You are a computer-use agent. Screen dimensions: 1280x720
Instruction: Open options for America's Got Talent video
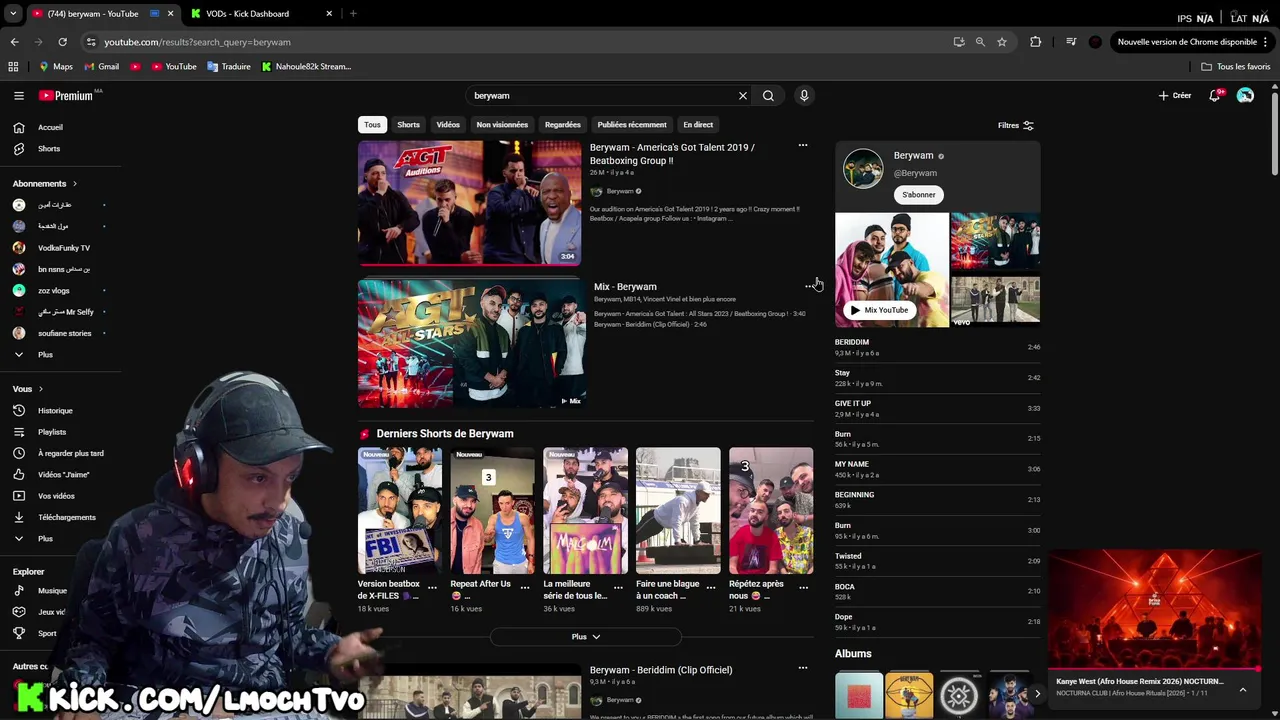[802, 146]
